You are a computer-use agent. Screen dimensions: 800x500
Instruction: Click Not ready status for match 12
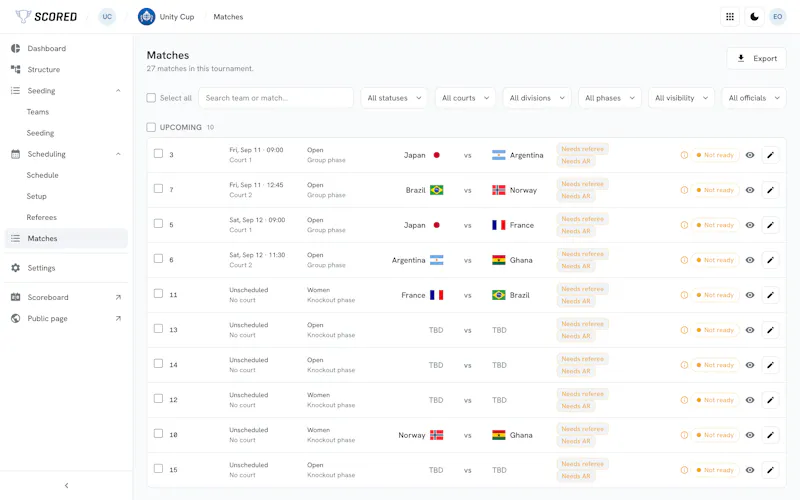(715, 400)
